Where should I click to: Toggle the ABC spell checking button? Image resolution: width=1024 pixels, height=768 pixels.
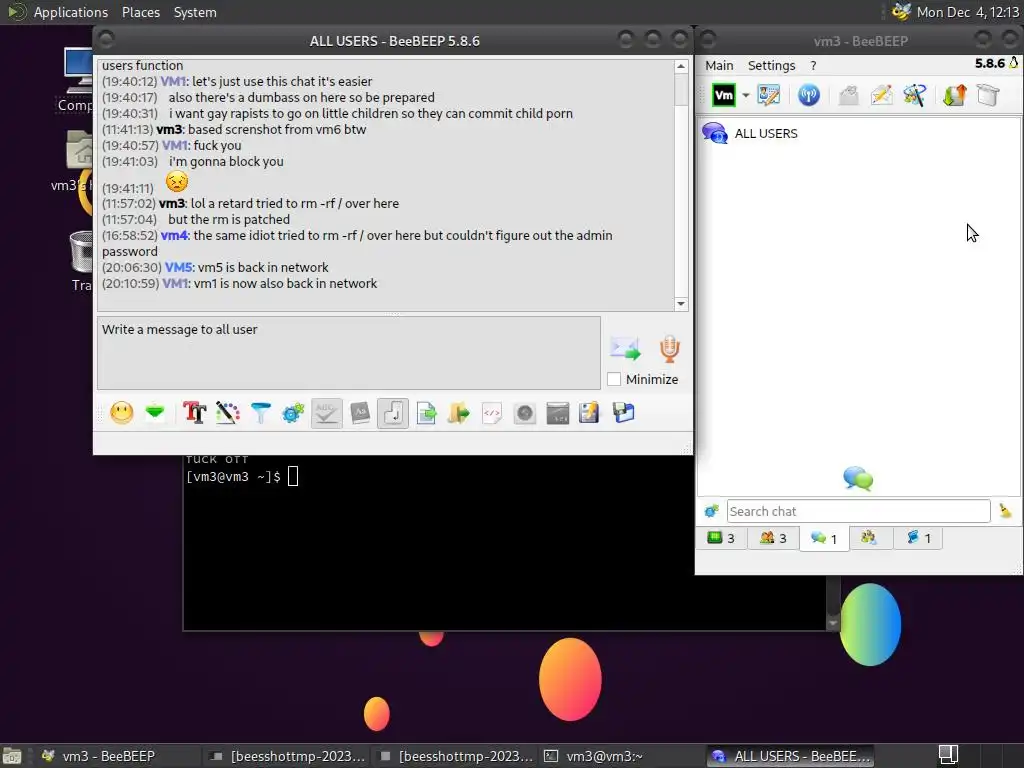[327, 413]
